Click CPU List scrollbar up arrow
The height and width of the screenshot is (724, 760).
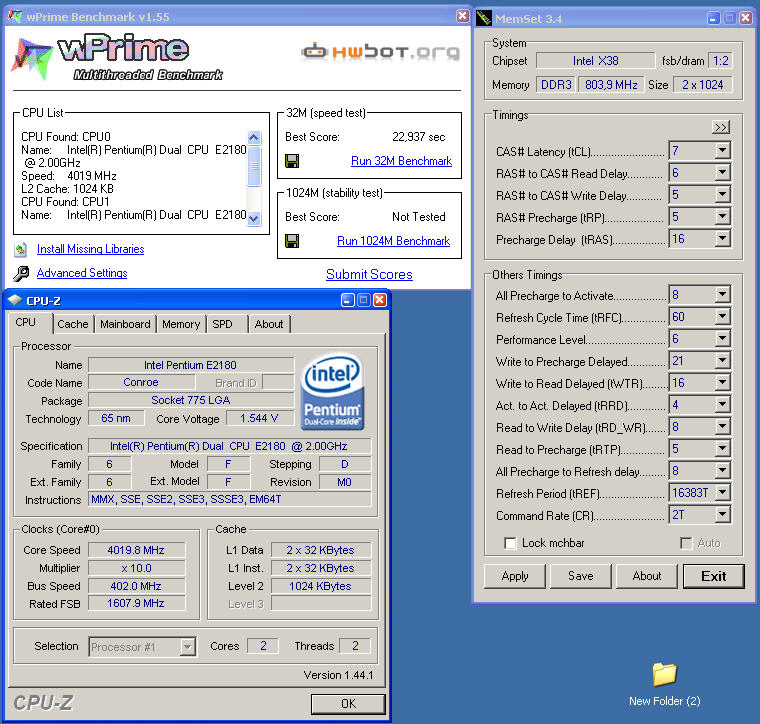254,138
